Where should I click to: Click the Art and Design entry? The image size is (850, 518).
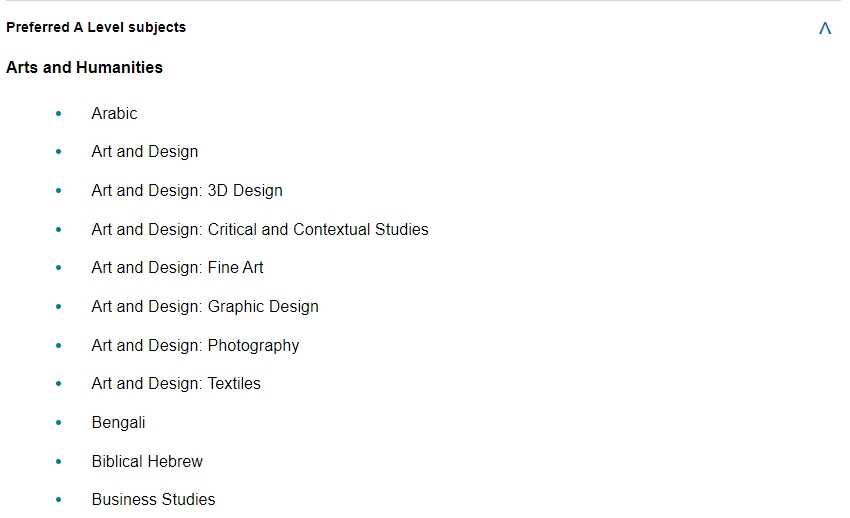point(145,152)
